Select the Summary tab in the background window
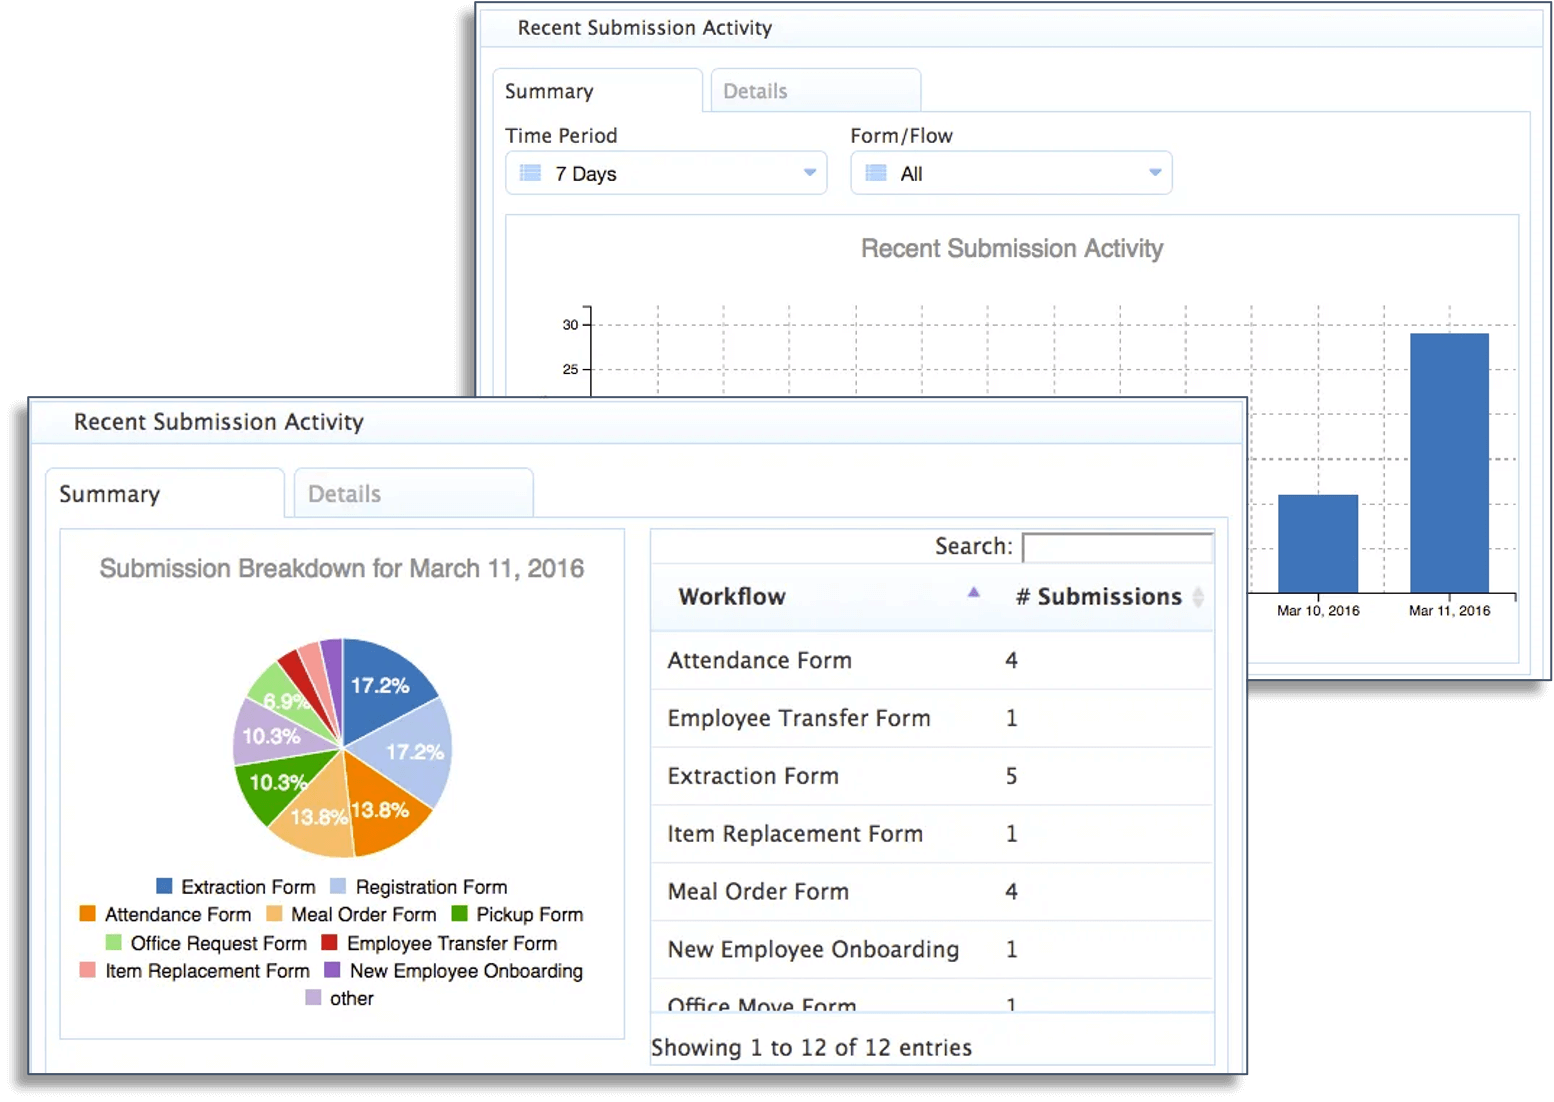Screen dimensions: 1554x1102 [x=549, y=90]
